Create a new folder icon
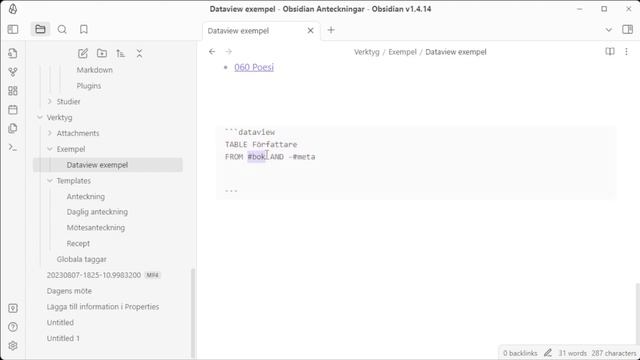Image resolution: width=640 pixels, height=360 pixels. pyautogui.click(x=102, y=53)
